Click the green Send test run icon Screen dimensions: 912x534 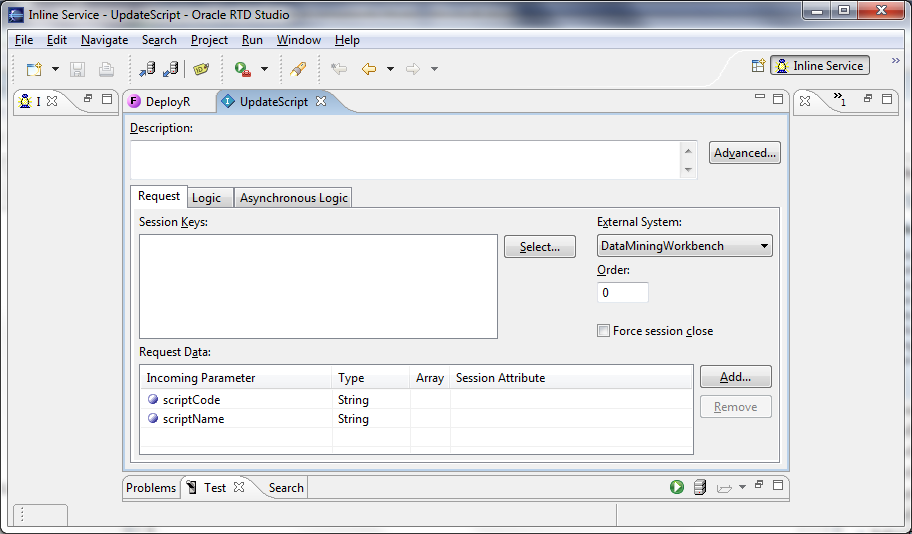coord(676,487)
